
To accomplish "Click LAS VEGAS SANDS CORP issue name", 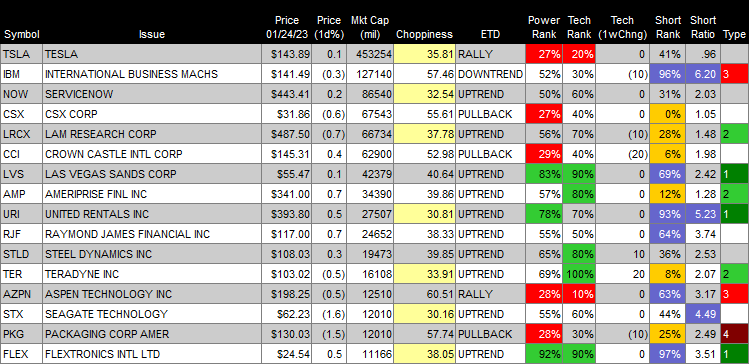I will pos(110,174).
